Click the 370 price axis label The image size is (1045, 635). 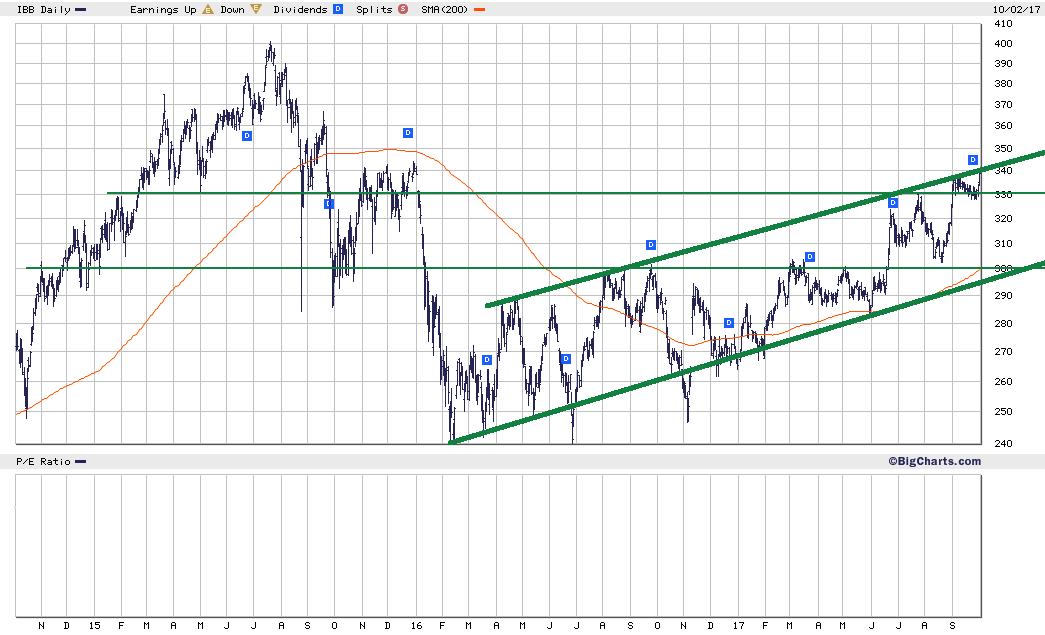(1003, 105)
